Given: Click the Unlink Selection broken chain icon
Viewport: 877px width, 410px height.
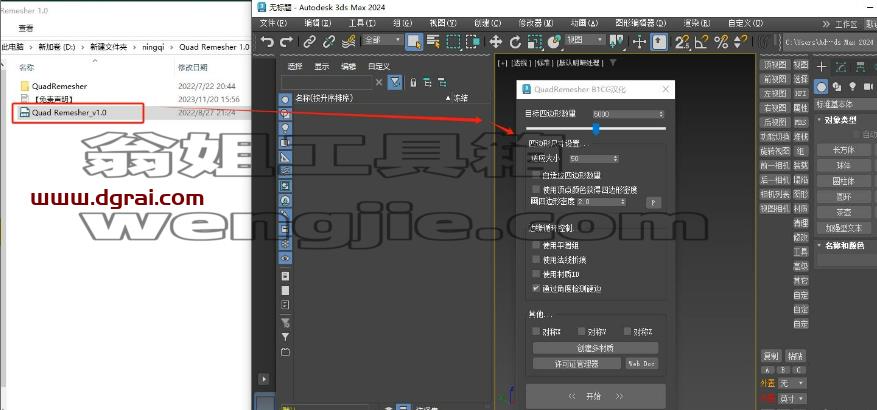Looking at the screenshot, I should pos(329,41).
